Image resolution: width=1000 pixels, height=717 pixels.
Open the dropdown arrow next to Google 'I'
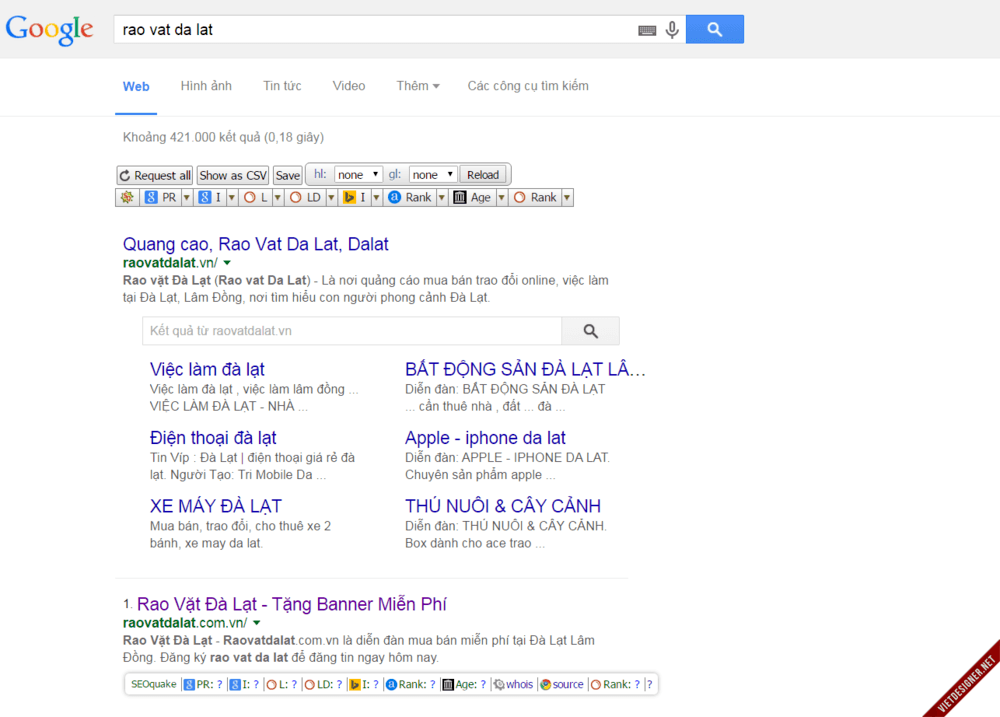[232, 198]
